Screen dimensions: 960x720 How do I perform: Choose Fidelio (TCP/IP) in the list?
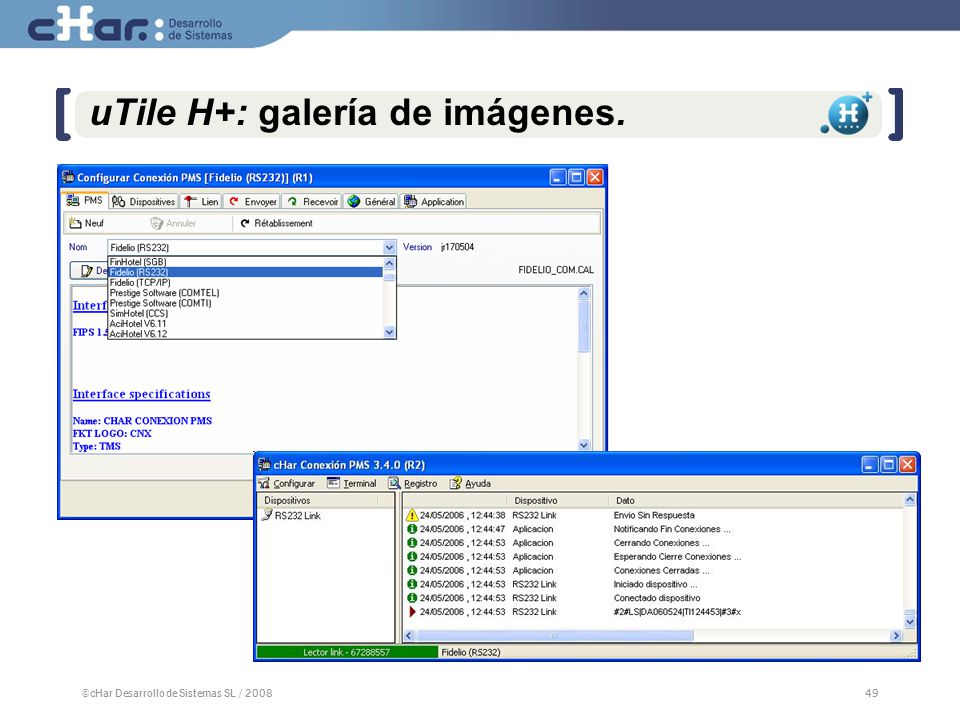coord(245,282)
